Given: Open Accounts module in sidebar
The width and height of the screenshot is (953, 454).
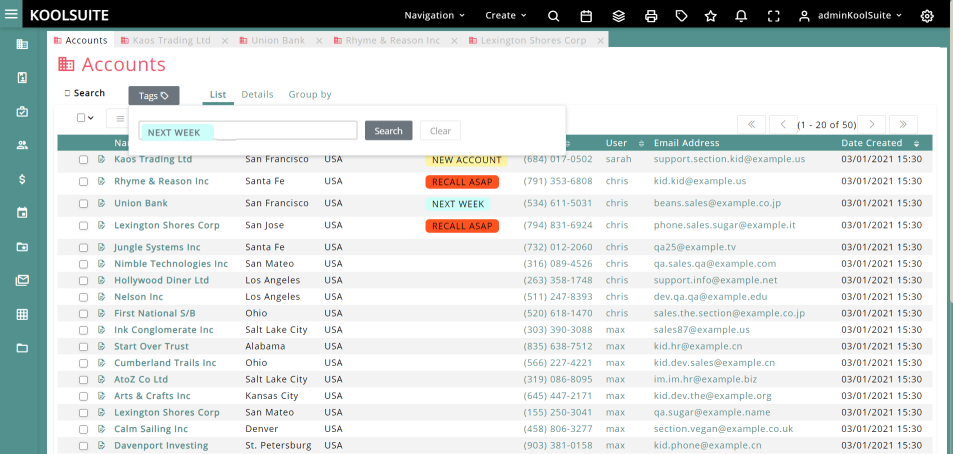Looking at the screenshot, I should coord(22,44).
